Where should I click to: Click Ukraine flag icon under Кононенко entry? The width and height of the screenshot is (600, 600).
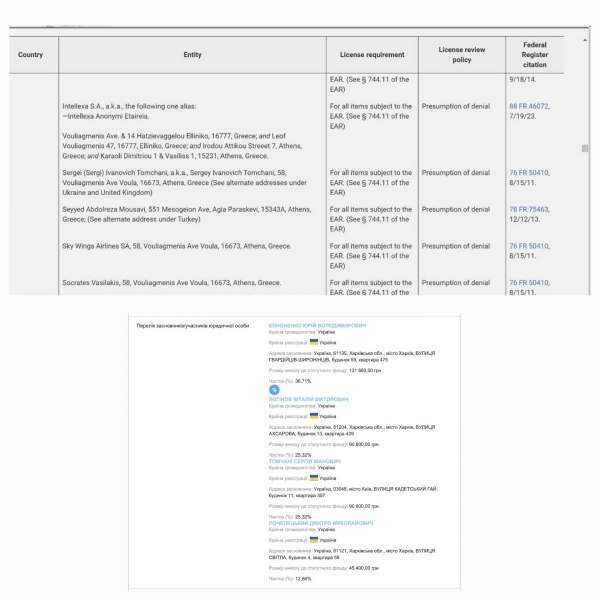pyautogui.click(x=314, y=342)
